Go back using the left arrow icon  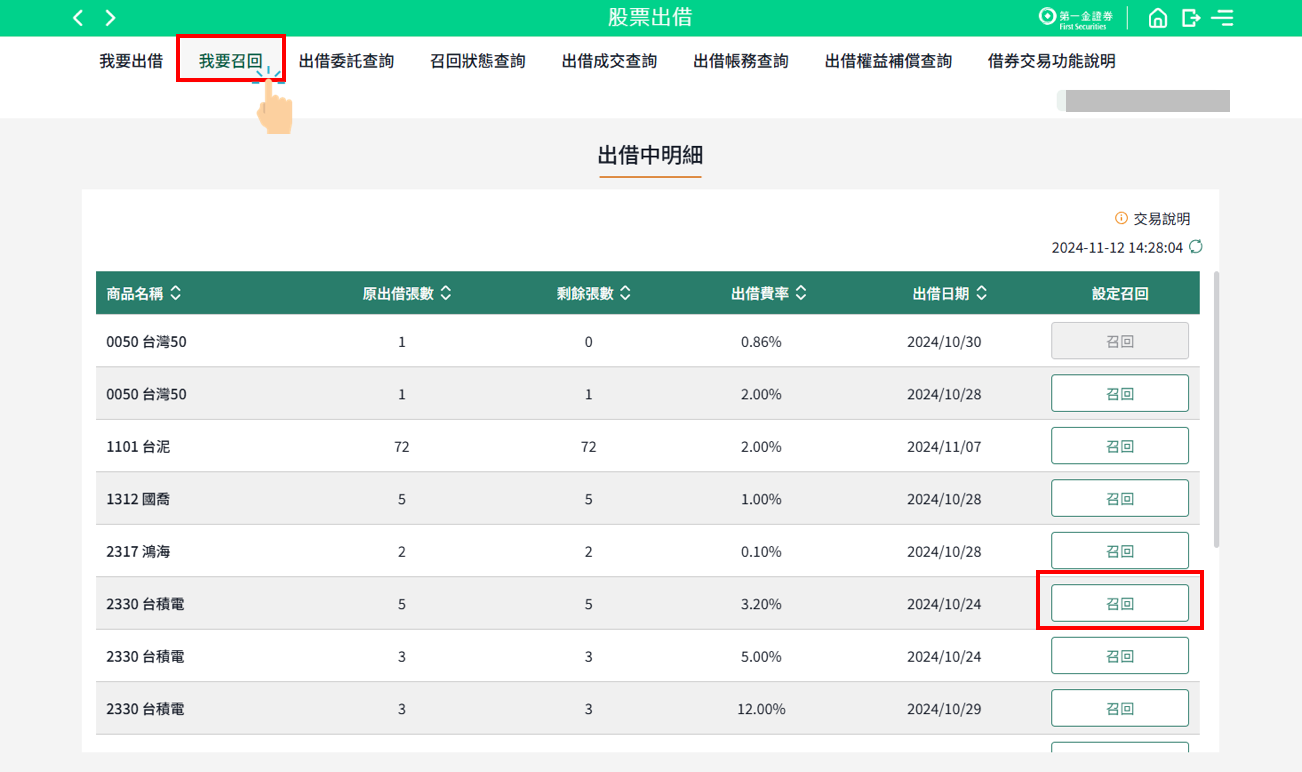[x=78, y=18]
